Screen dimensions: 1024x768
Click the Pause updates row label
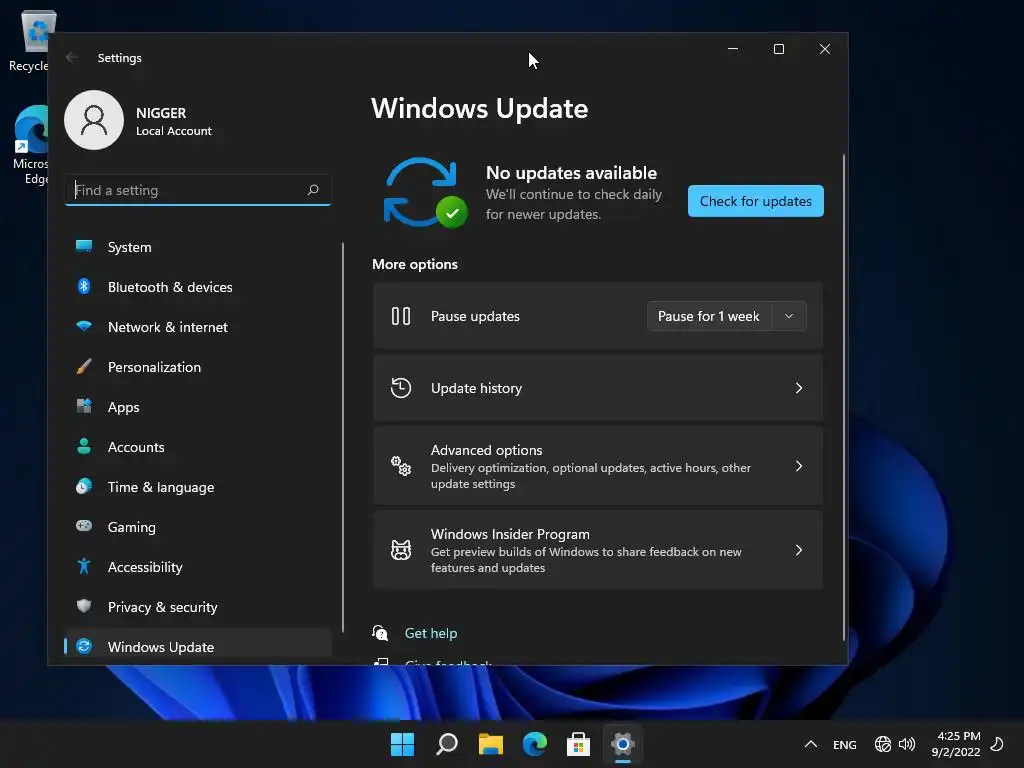(x=475, y=316)
